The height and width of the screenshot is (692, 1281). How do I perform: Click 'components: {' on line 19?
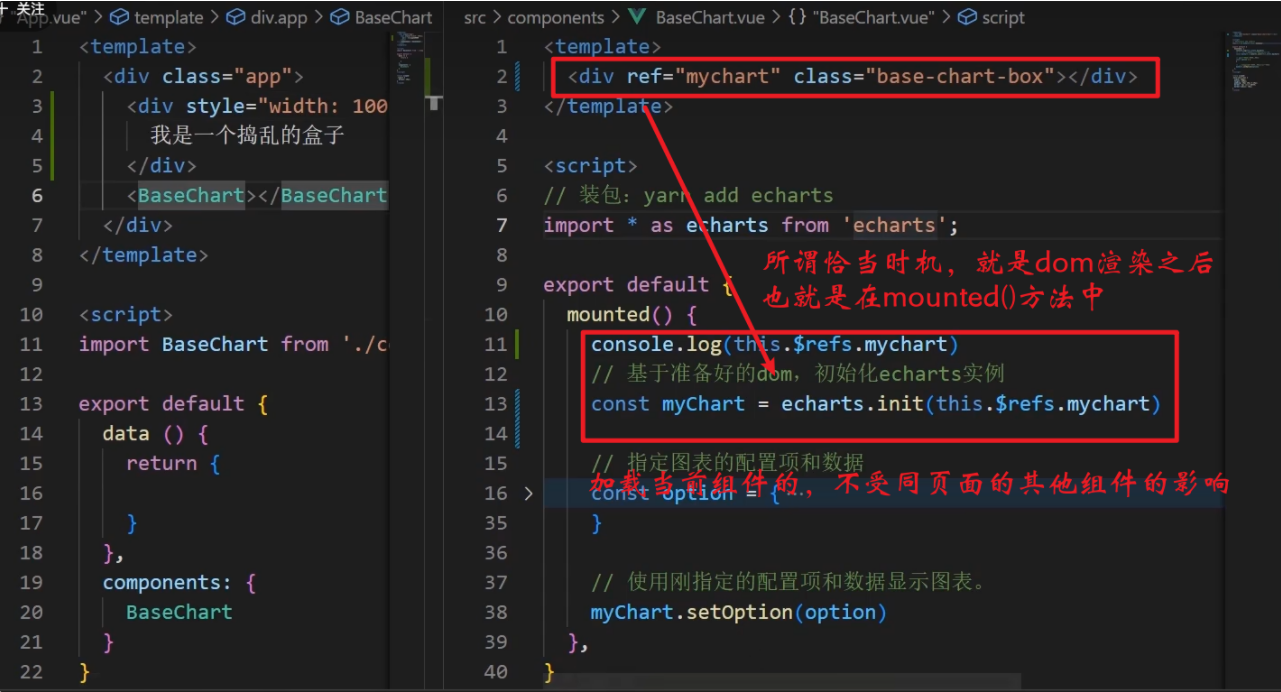pos(180,582)
